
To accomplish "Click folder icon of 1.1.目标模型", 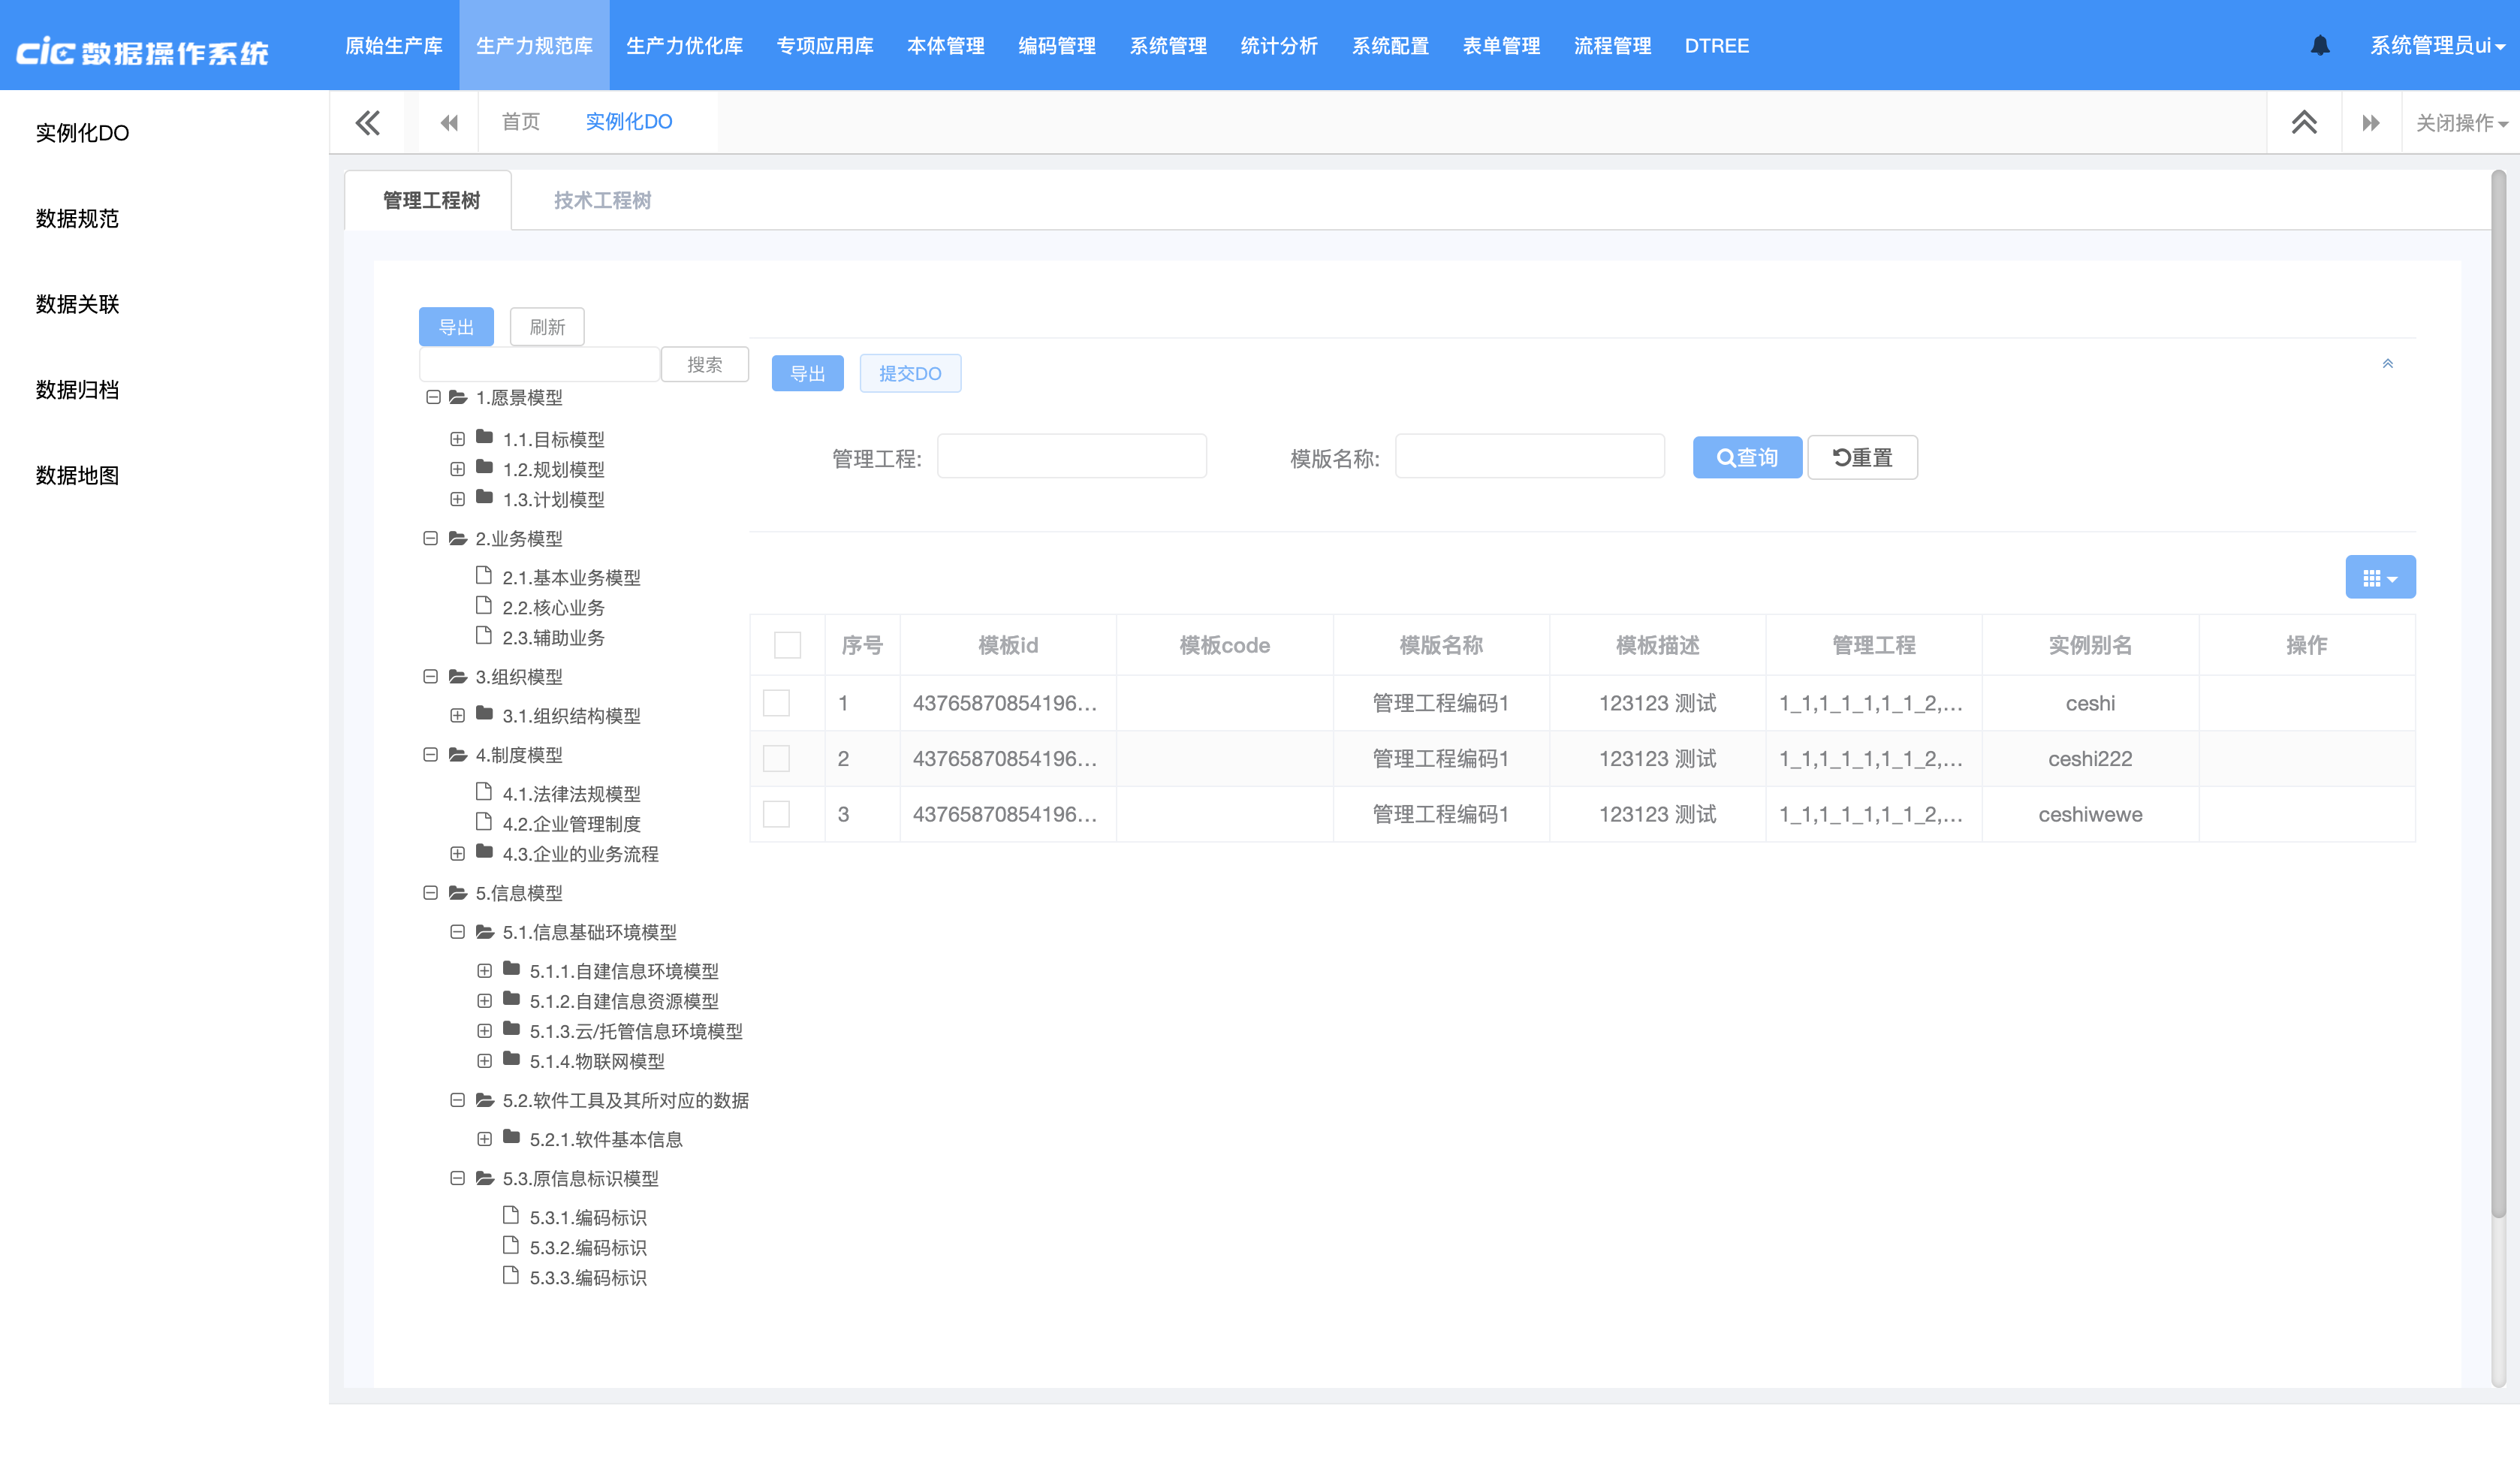I will pyautogui.click(x=485, y=437).
